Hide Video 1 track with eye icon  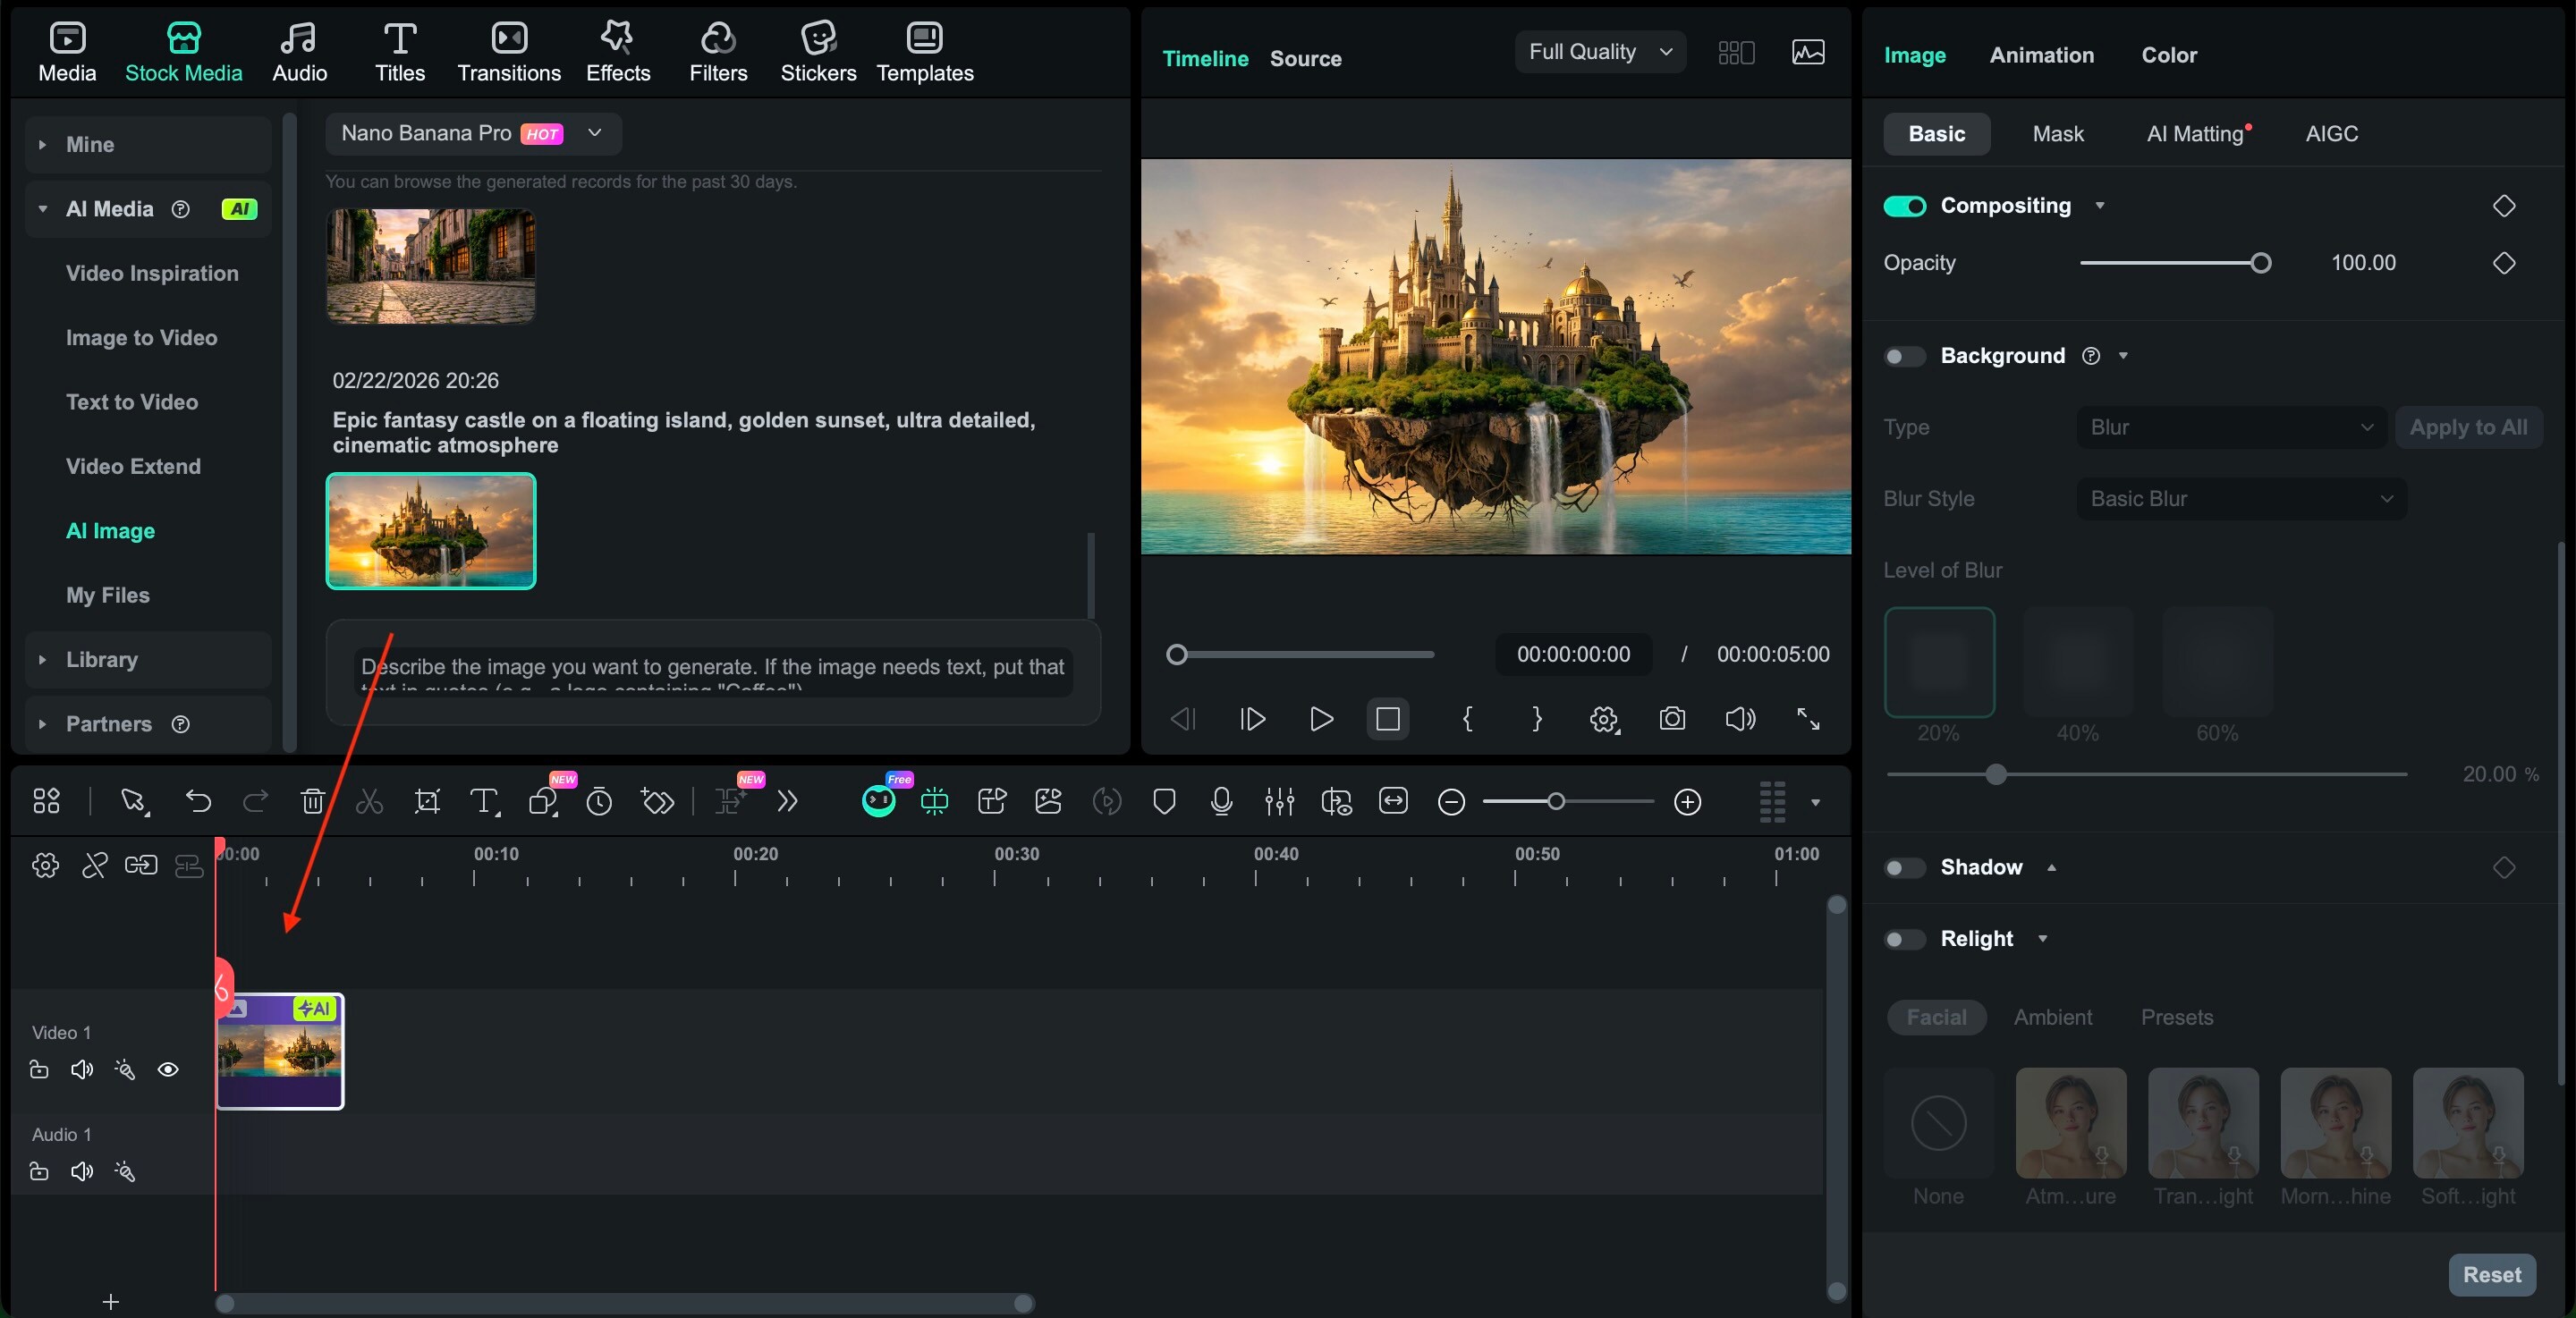click(168, 1070)
